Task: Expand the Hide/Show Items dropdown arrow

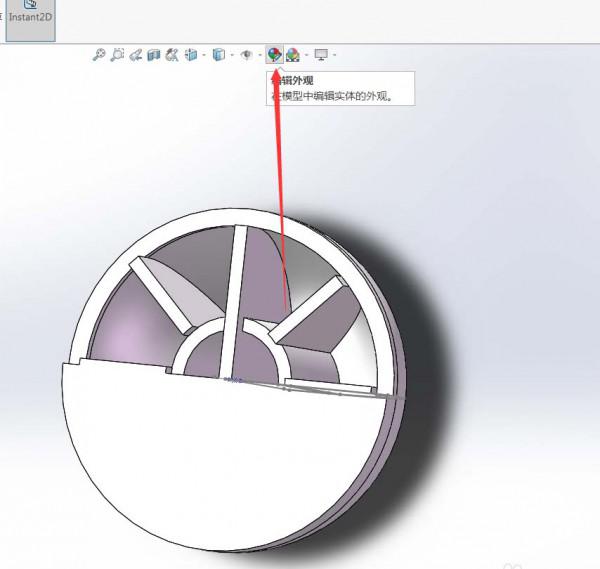Action: pyautogui.click(x=260, y=55)
